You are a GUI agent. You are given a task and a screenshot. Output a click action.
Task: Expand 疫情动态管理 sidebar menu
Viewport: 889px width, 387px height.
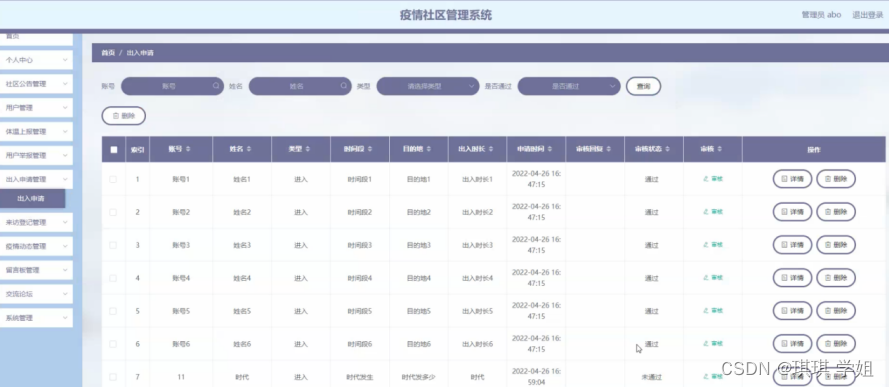[x=36, y=246]
